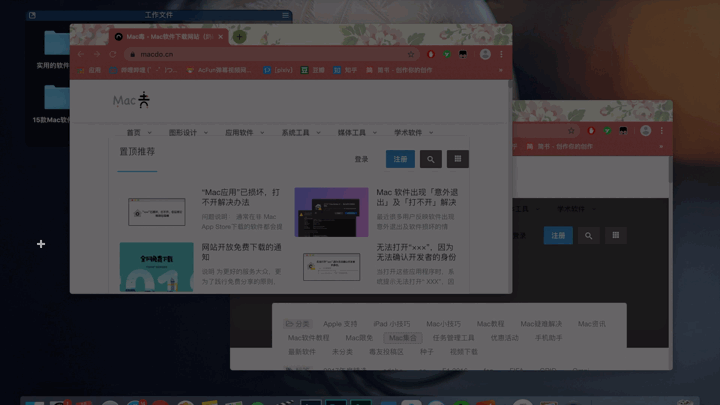
Task: Click green extension icon in front Chrome window
Action: (447, 54)
